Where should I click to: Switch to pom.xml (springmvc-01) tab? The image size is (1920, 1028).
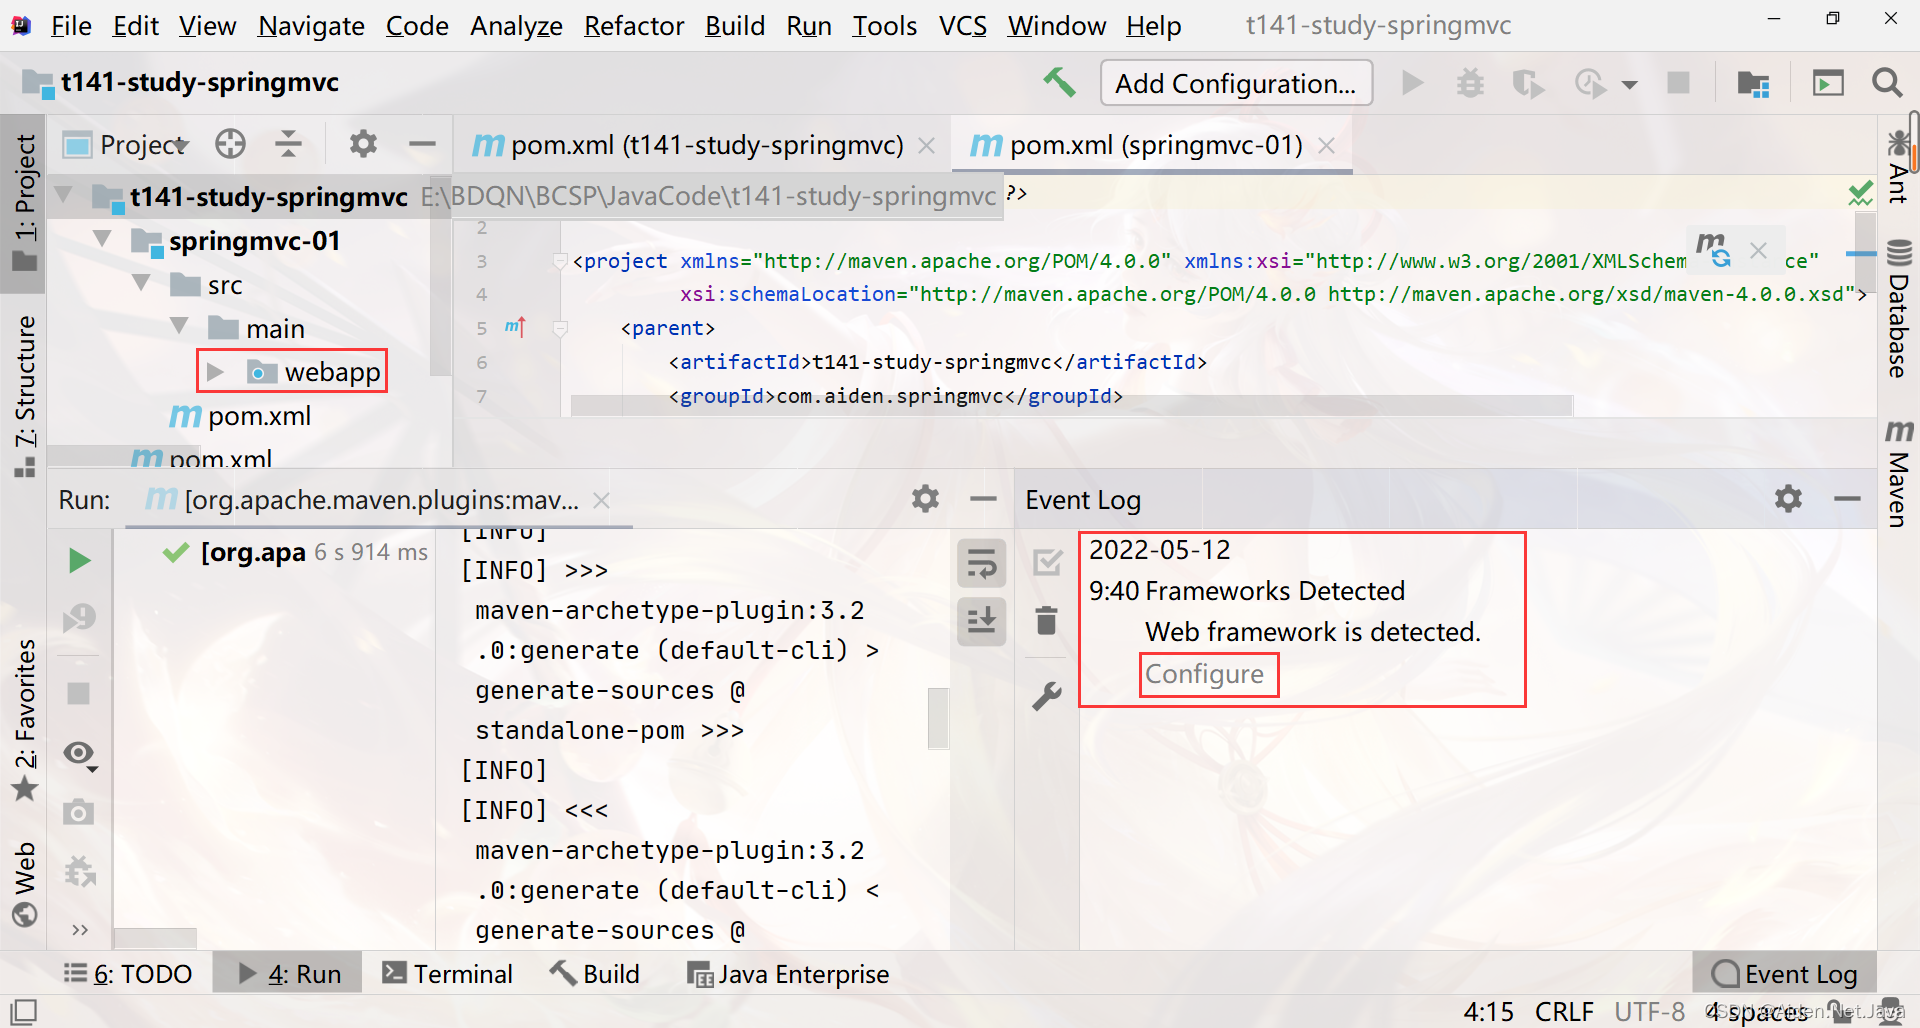pos(1150,145)
